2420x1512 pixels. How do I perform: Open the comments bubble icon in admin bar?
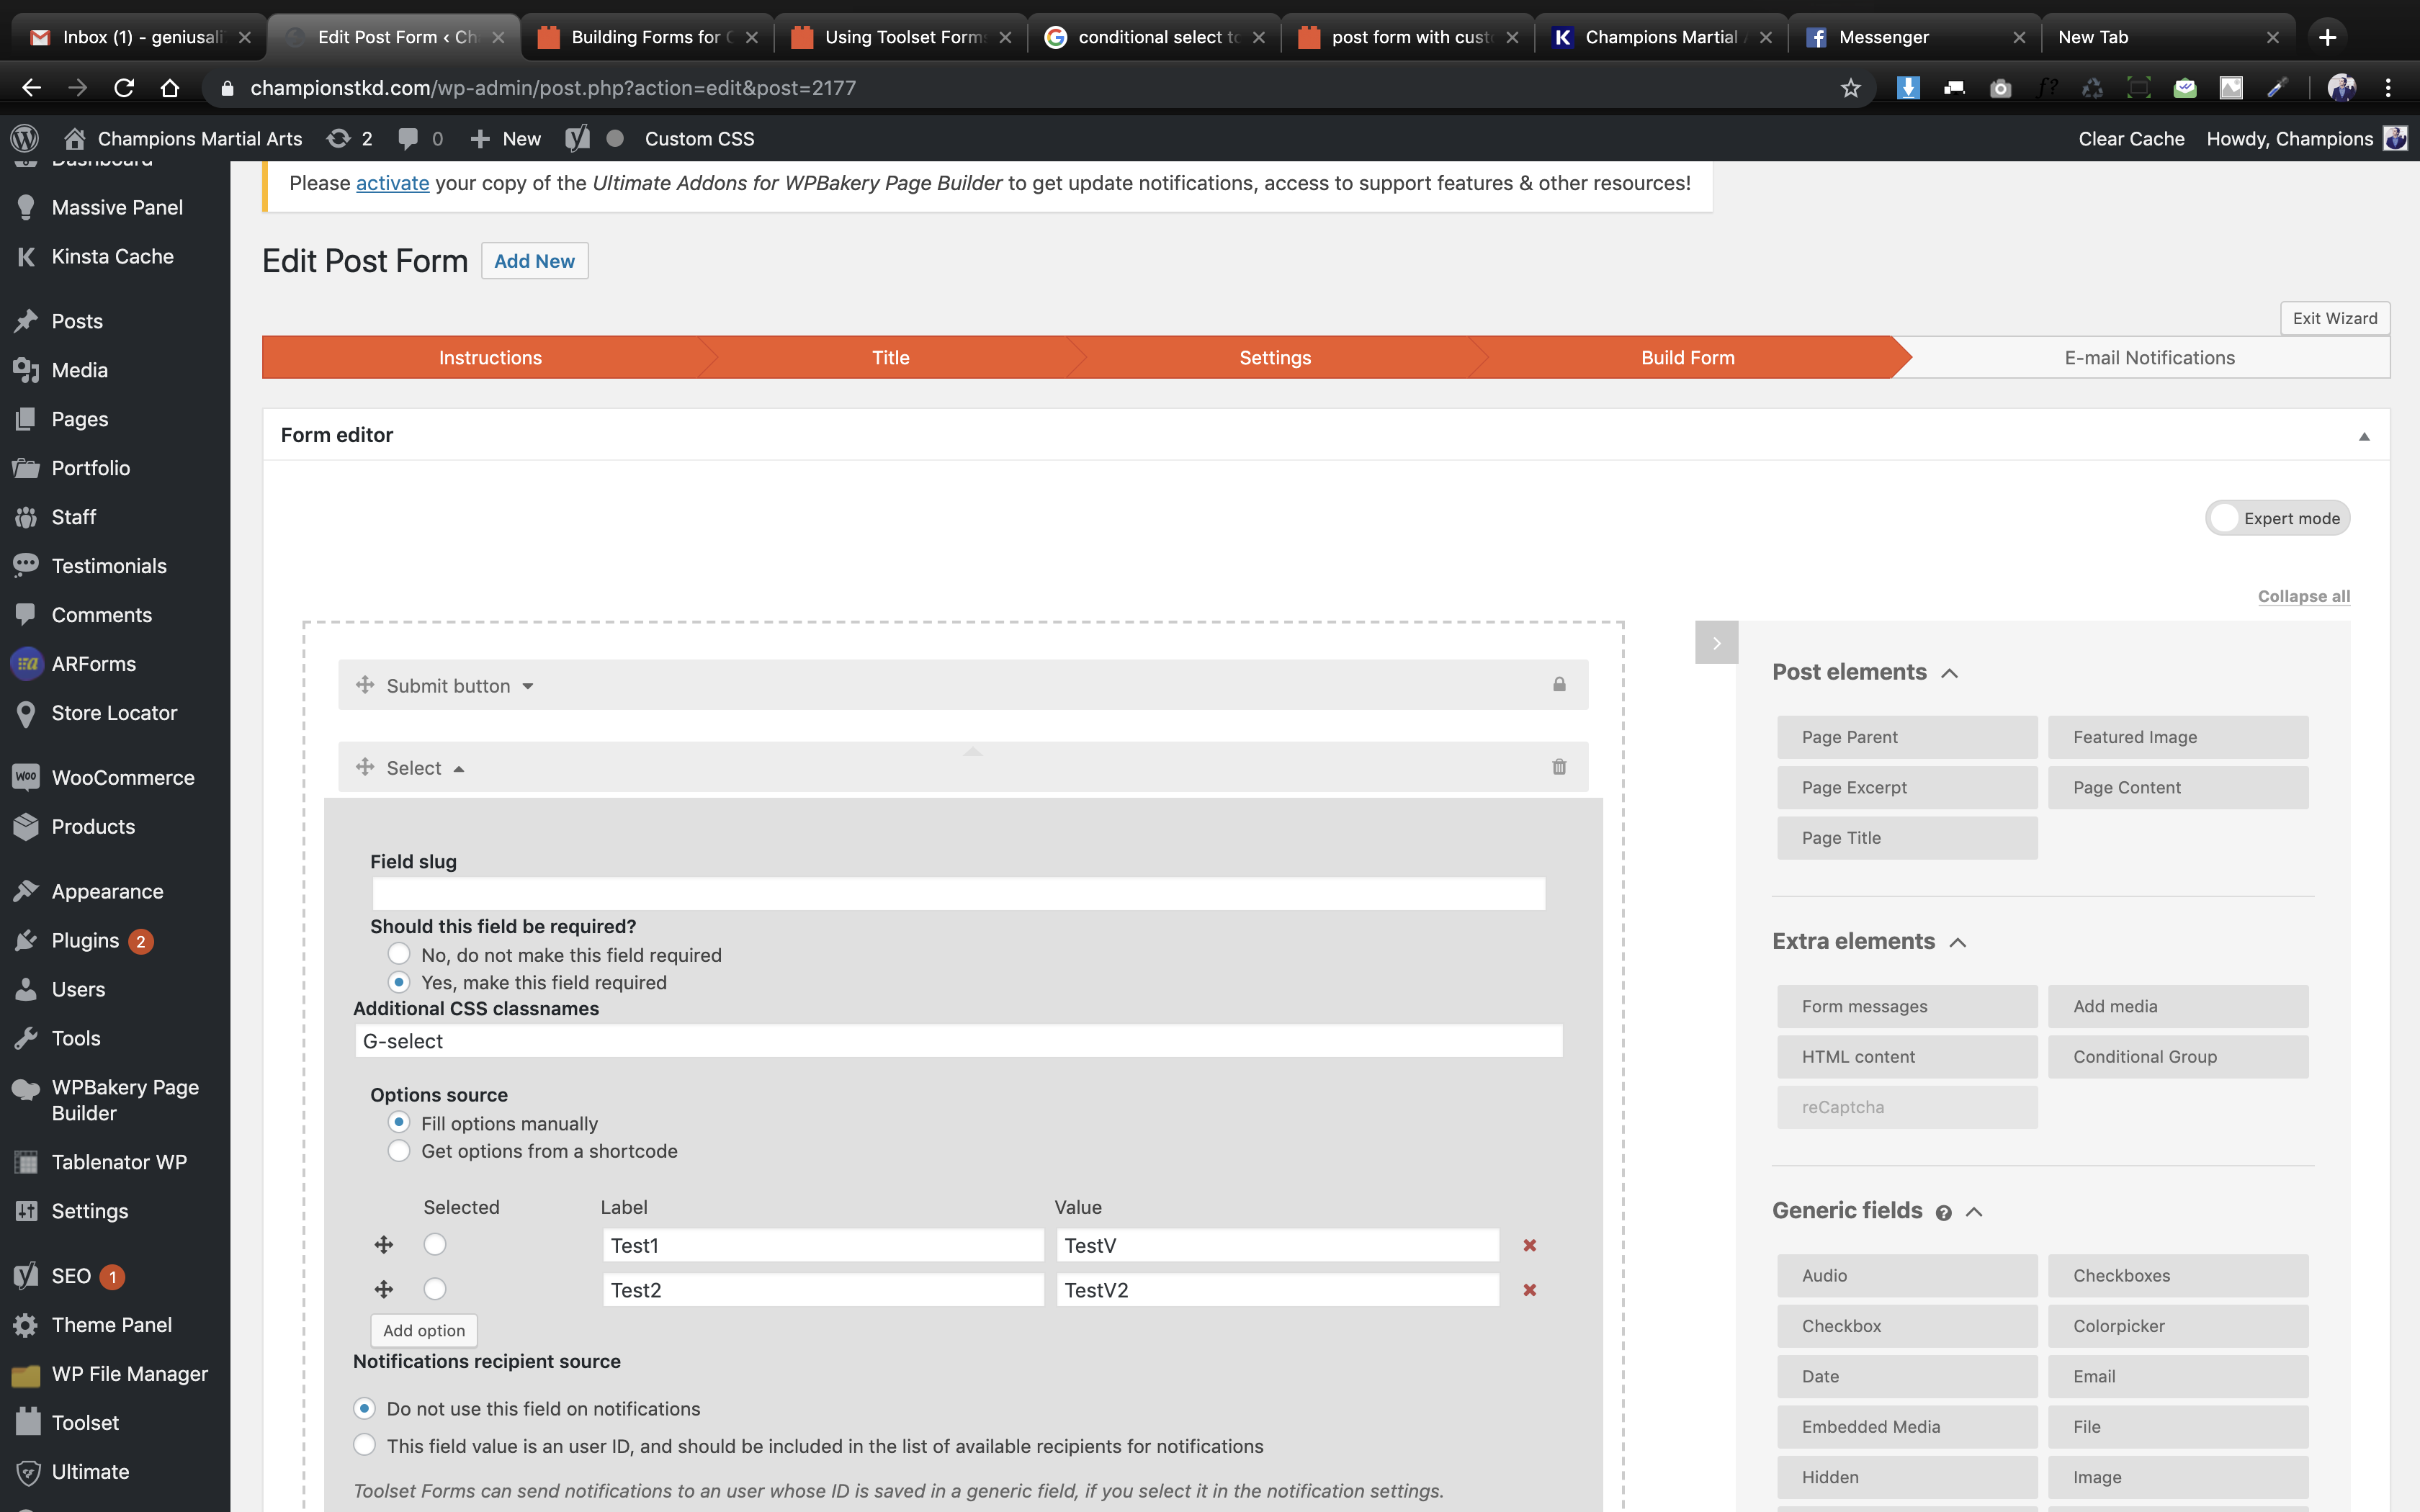tap(408, 139)
